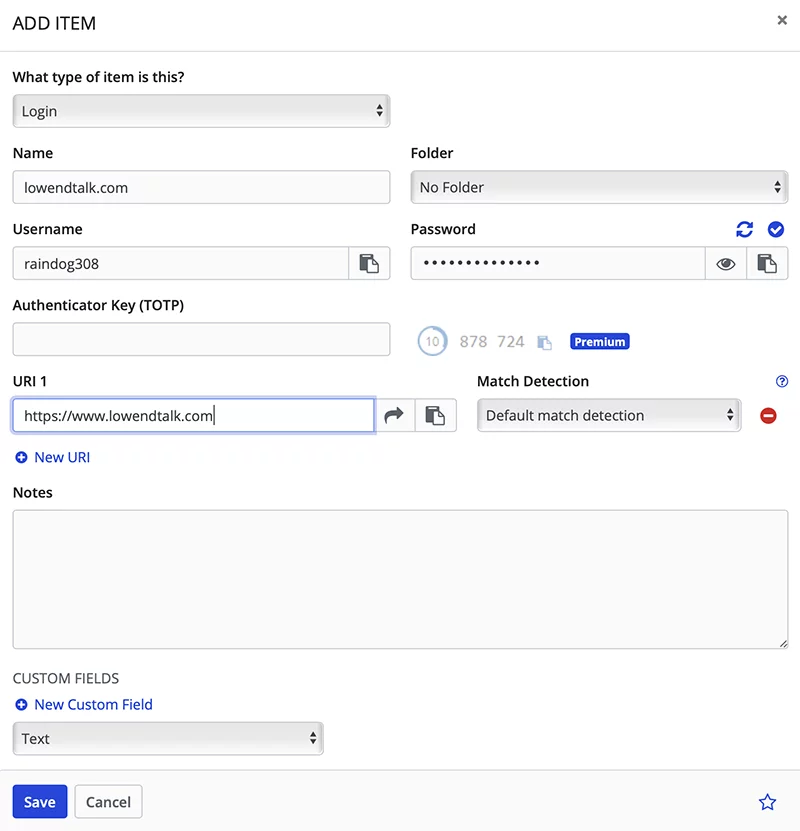
Task: Save the new item
Action: click(x=40, y=801)
